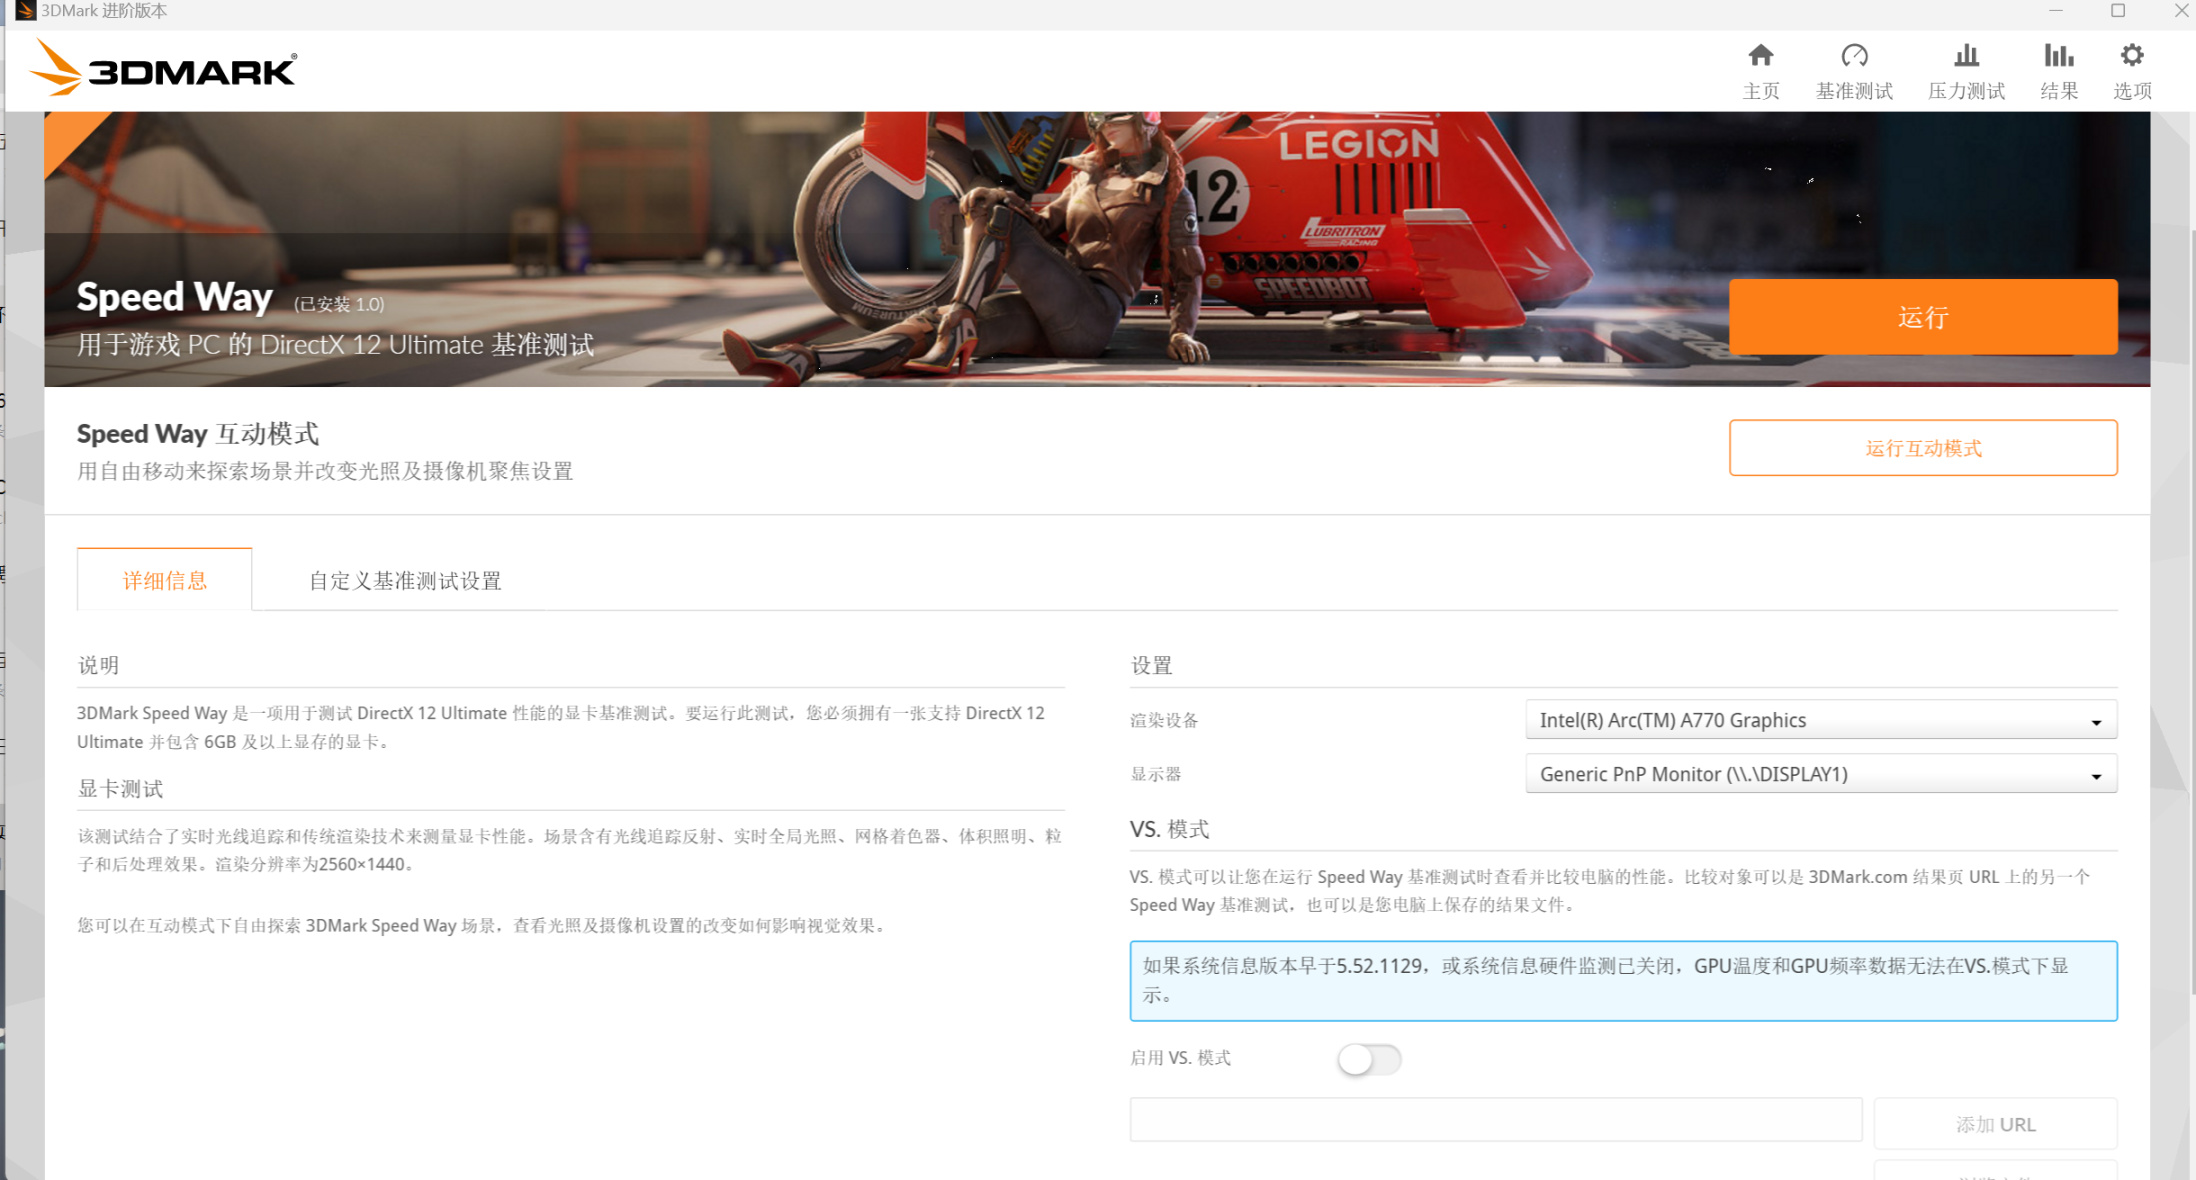Click the 添加 URL button
Screen dimensions: 2196x1180
(1995, 1124)
